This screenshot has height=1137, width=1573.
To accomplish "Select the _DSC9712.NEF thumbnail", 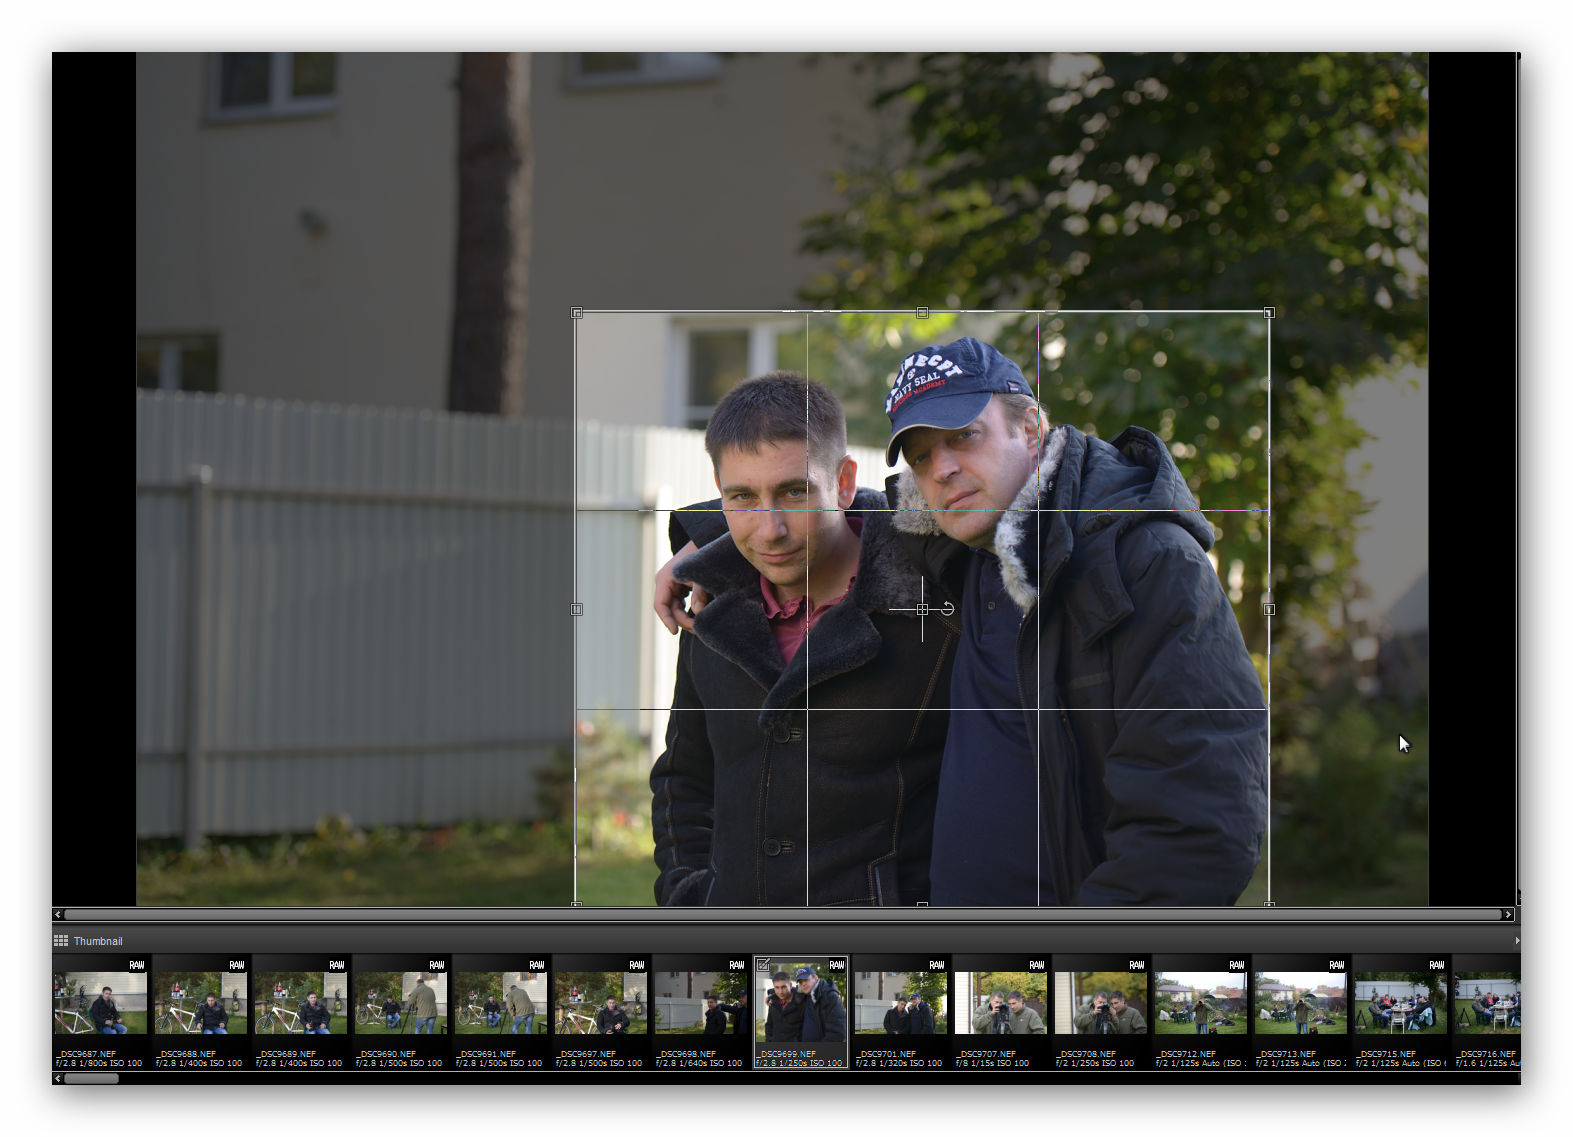I will (x=1200, y=1005).
